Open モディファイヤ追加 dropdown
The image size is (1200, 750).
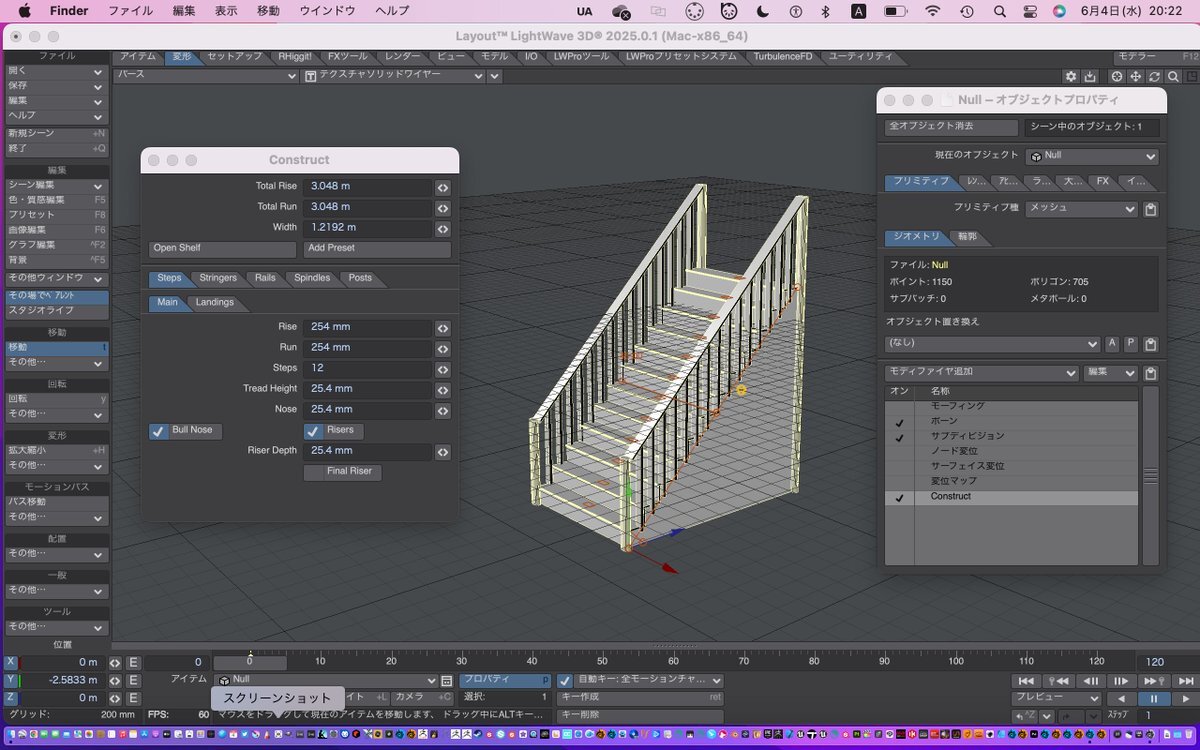[x=982, y=373]
